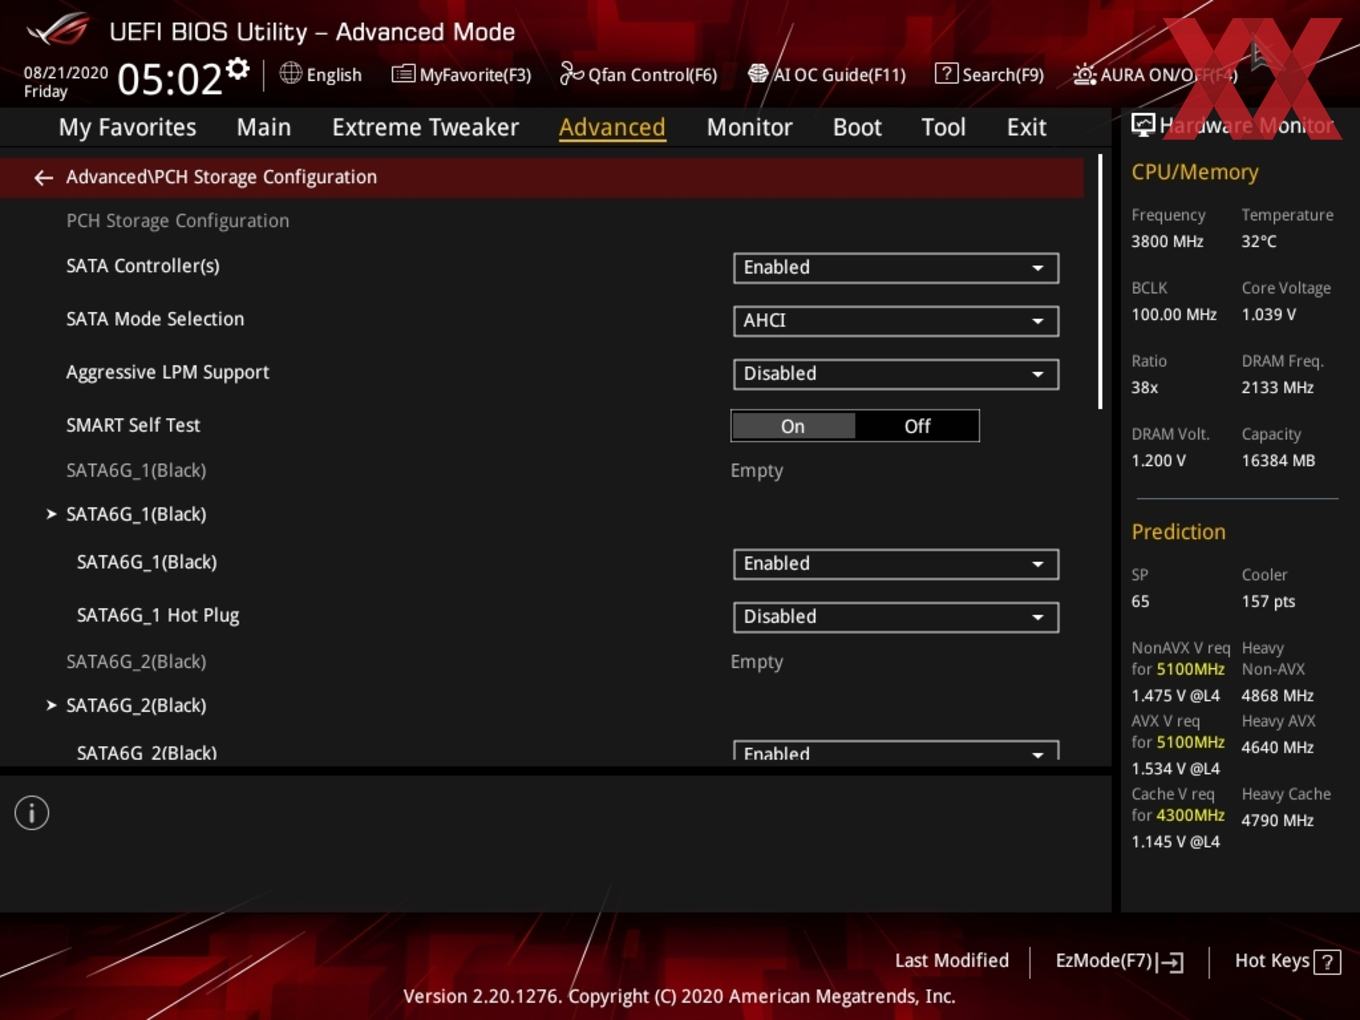Viewport: 1360px width, 1020px height.
Task: Click the 2133 MHz DRAM frequency value
Action: tap(1278, 387)
